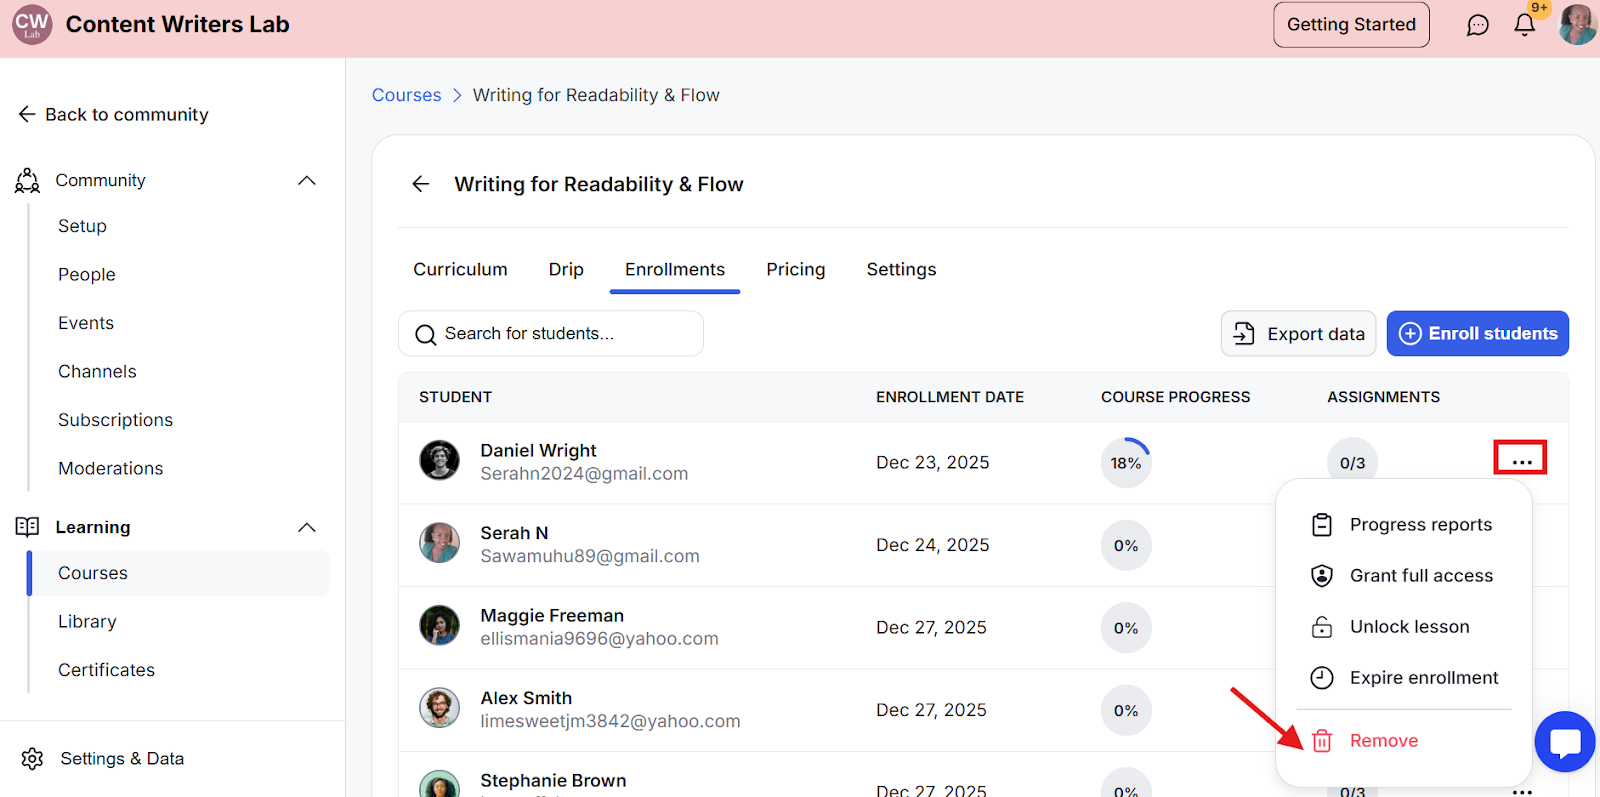Click the Content Writers Lab logo
1600x797 pixels.
point(32,25)
